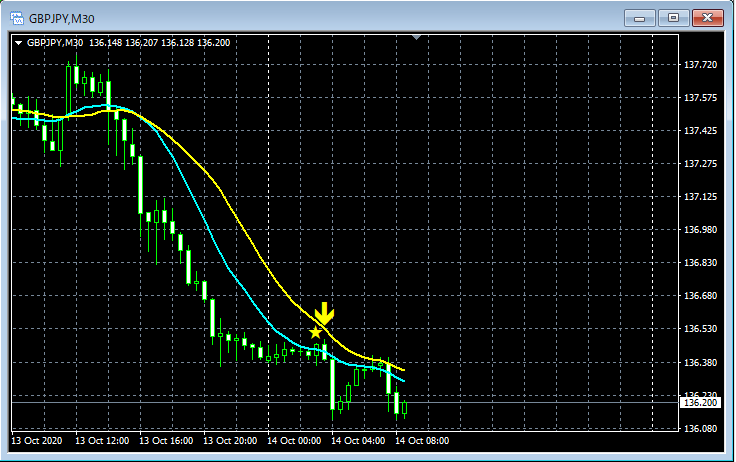Viewport: 736px width, 462px height.
Task: Click the chart shift marker on the top edge
Action: pos(416,37)
